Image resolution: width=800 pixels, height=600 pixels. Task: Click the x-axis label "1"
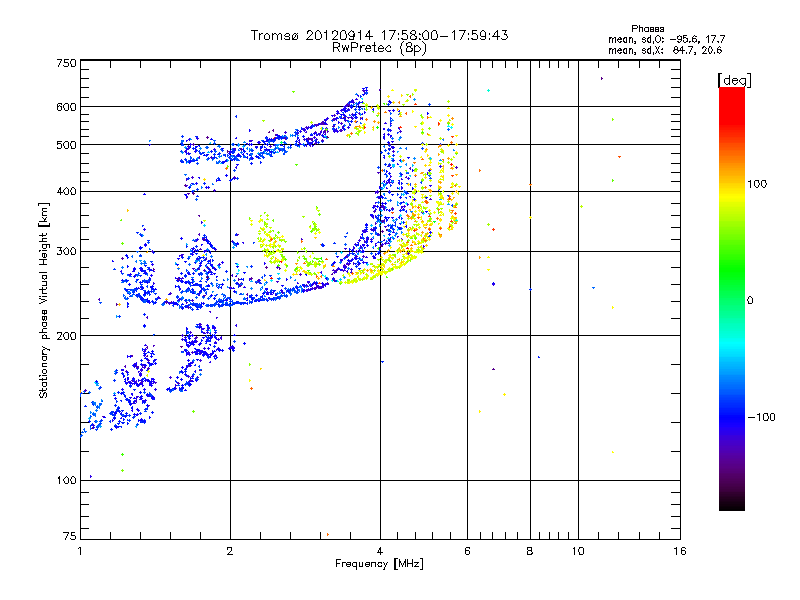80,551
